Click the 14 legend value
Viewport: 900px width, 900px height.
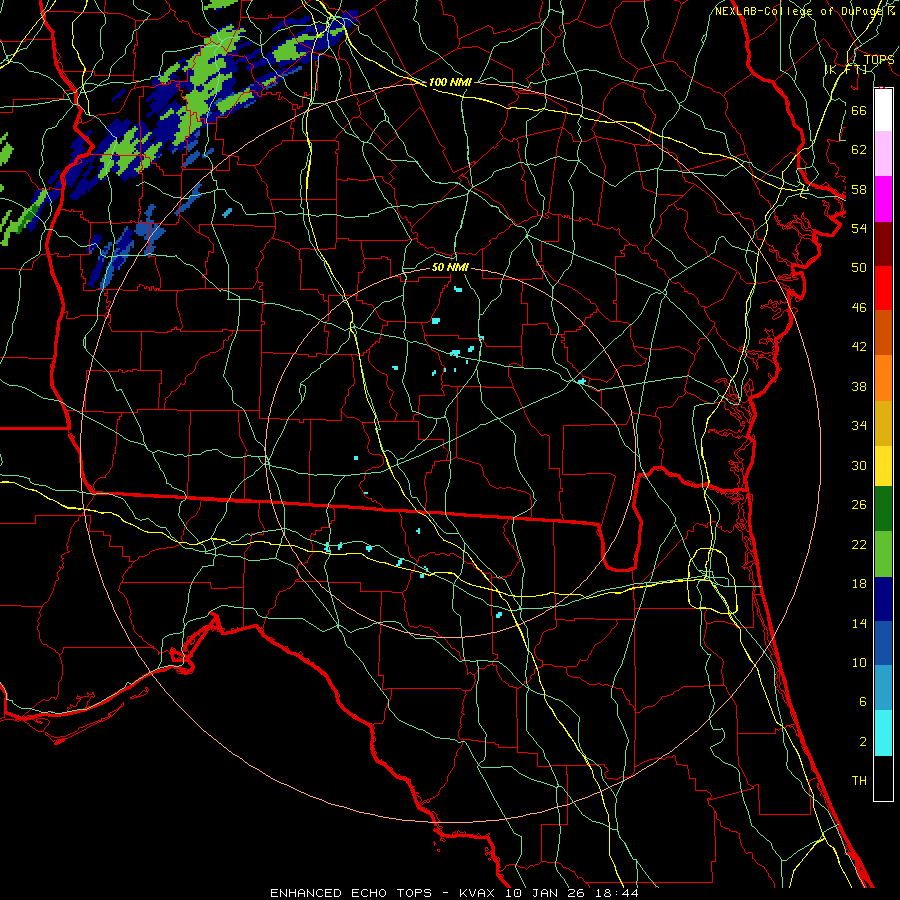point(859,623)
